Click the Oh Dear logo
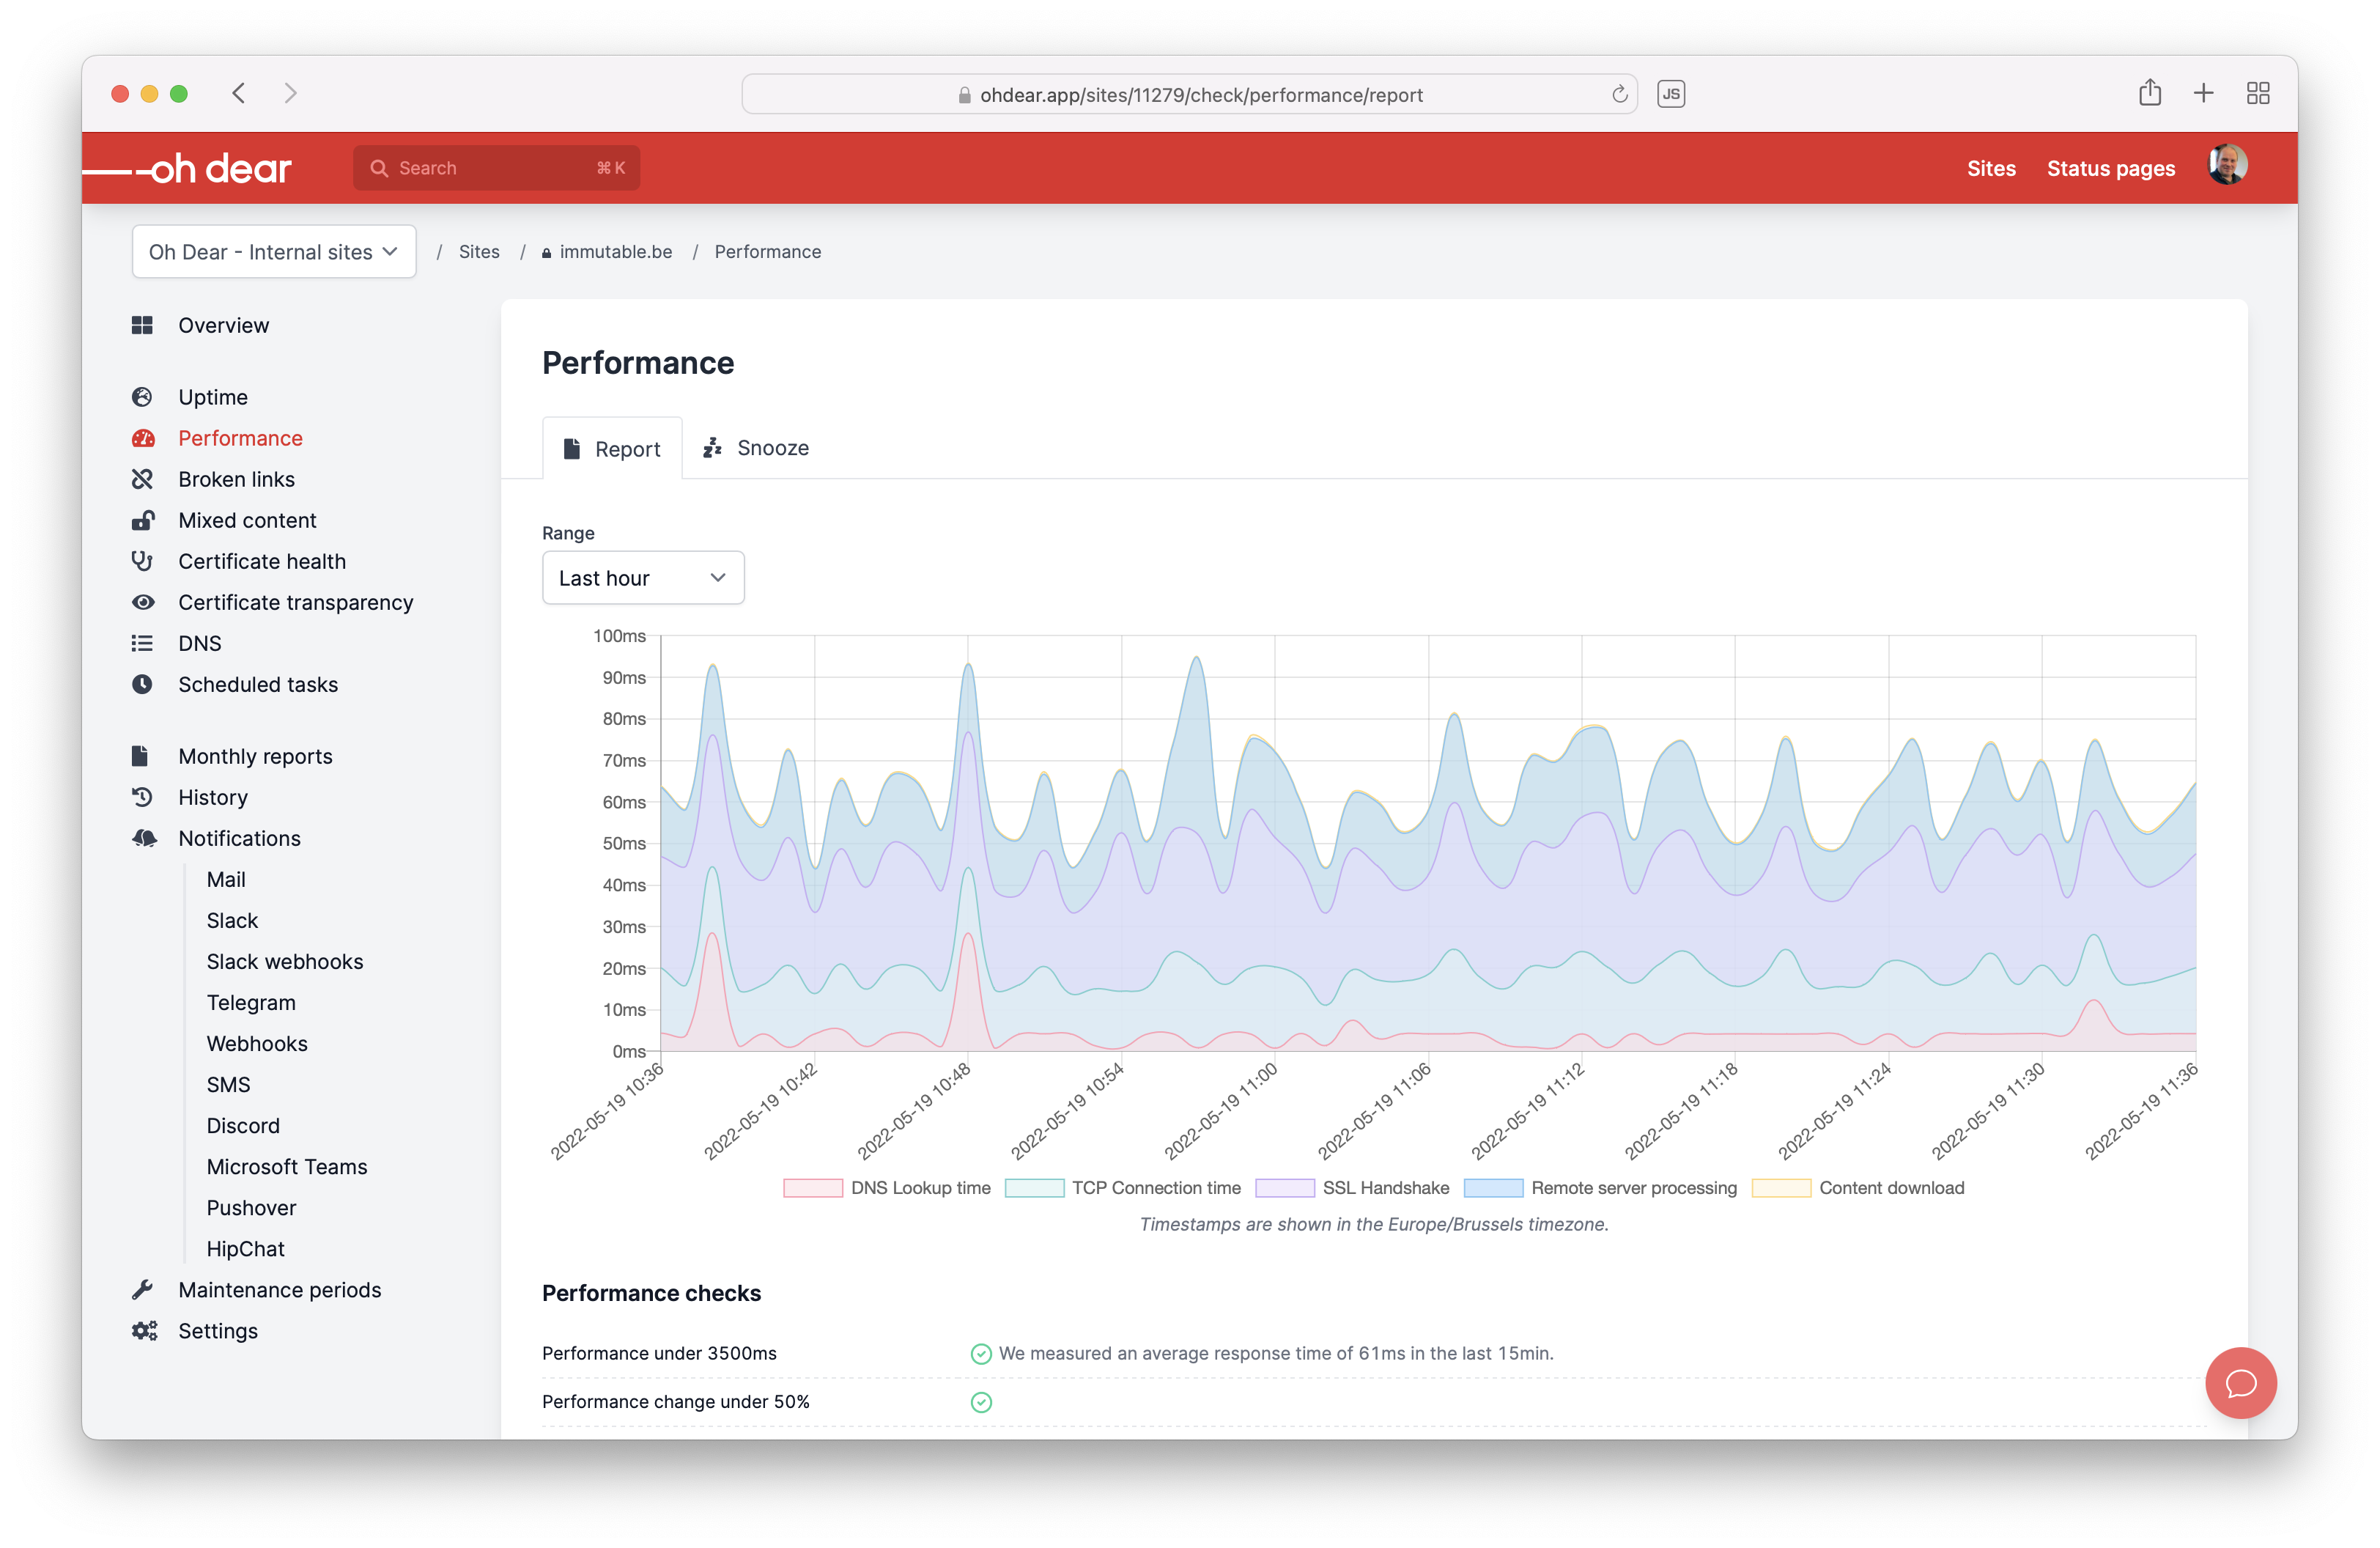The width and height of the screenshot is (2380, 1548). 187,169
